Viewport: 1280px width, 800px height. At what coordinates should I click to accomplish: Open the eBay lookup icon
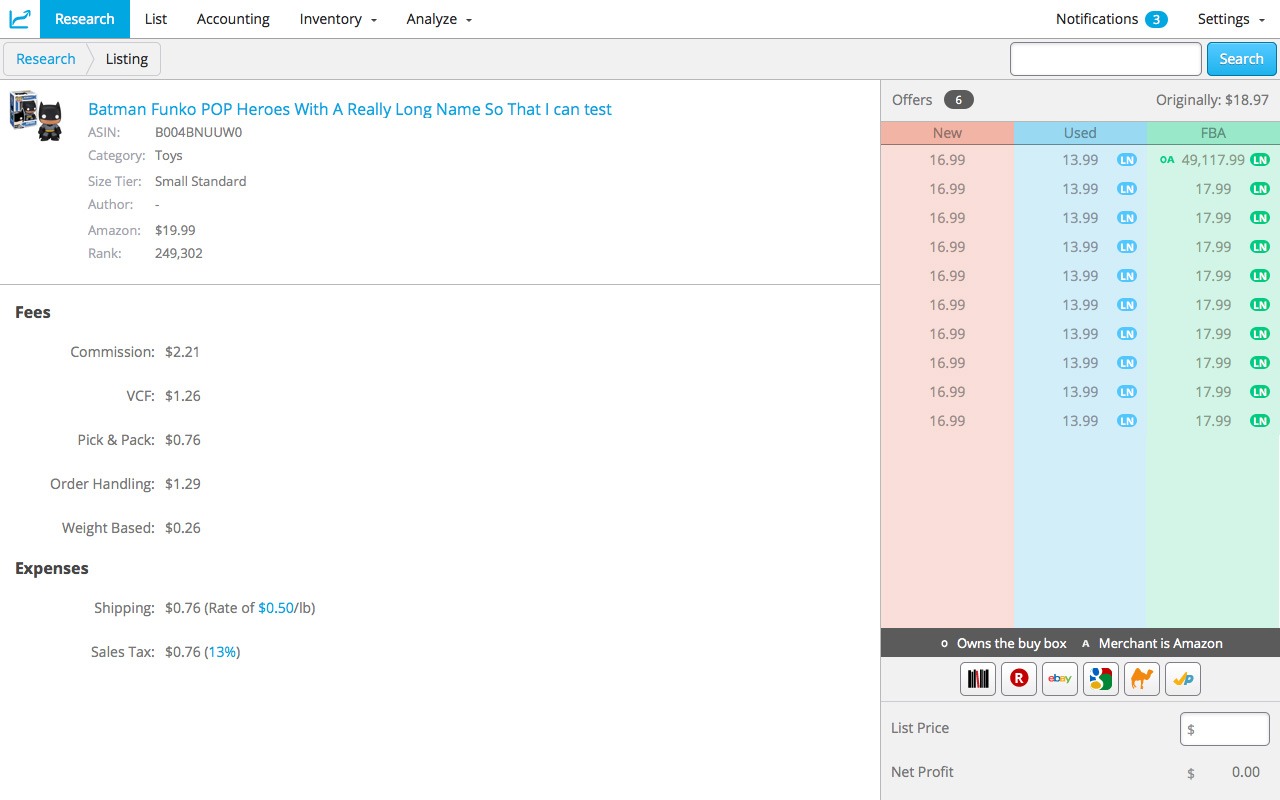click(1060, 679)
